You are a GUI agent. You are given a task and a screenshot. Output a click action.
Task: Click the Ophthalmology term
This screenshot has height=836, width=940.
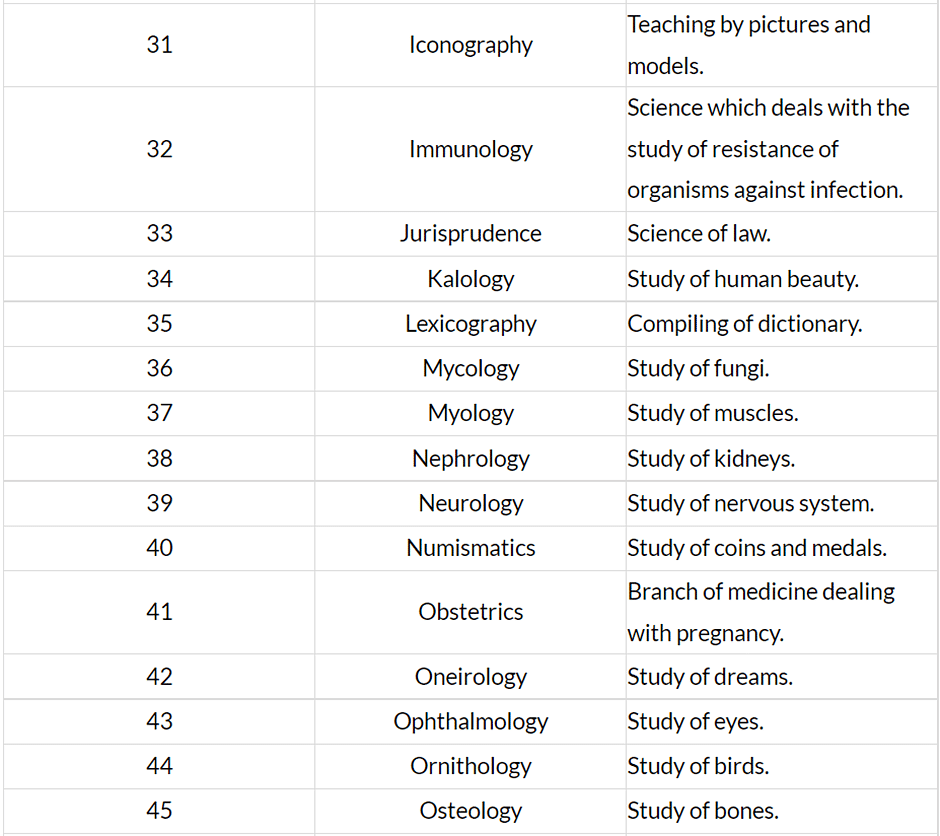pos(470,721)
